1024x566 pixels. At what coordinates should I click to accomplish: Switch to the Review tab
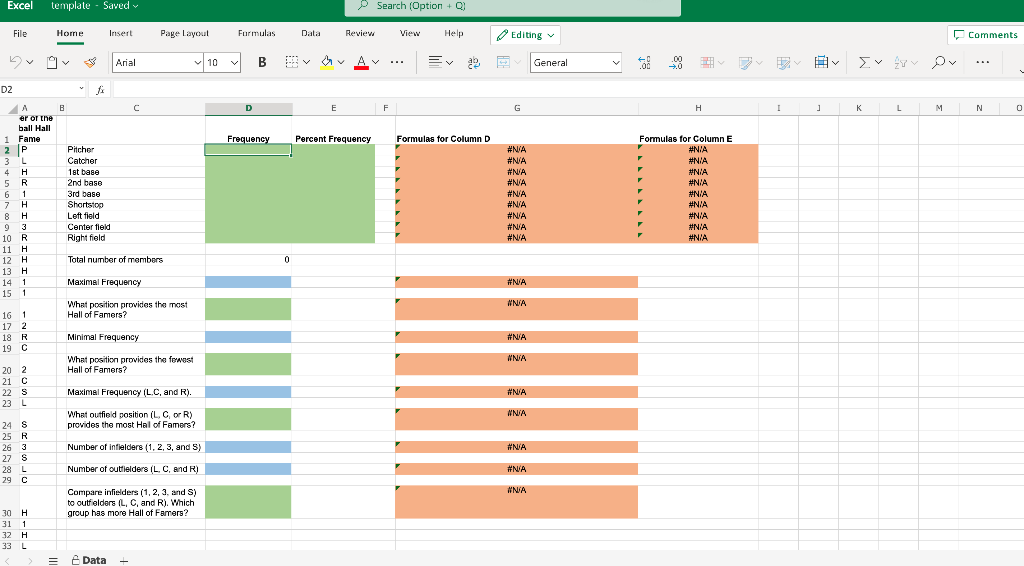pyautogui.click(x=360, y=33)
